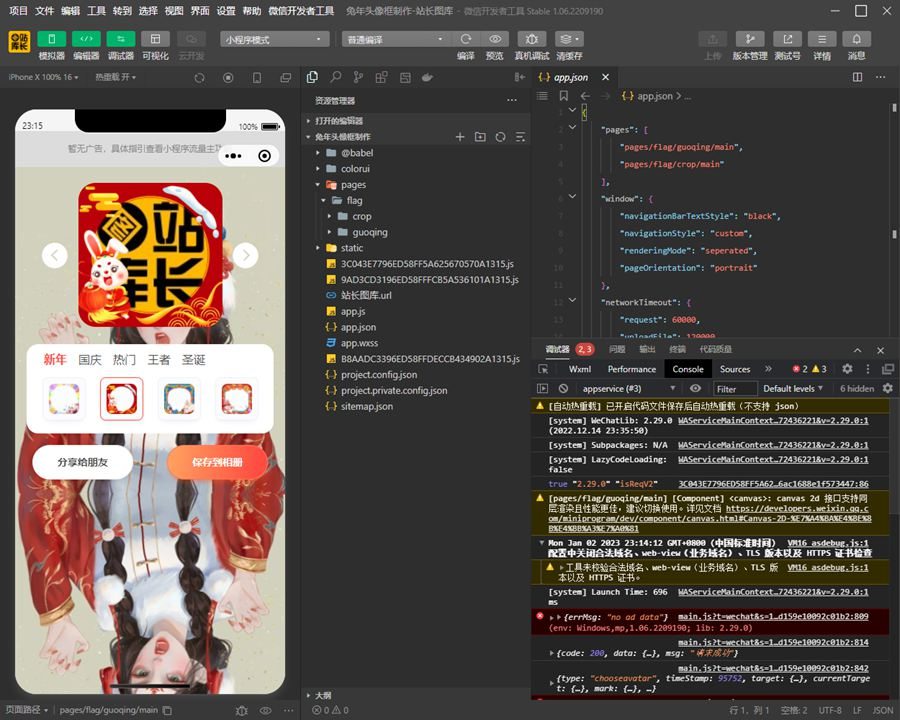Image resolution: width=900 pixels, height=720 pixels.
Task: Switch to the Sources tab in debugger
Action: point(735,368)
